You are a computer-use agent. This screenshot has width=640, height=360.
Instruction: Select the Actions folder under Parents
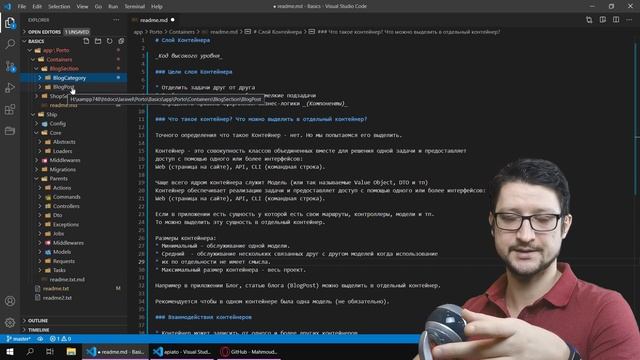[x=62, y=188]
